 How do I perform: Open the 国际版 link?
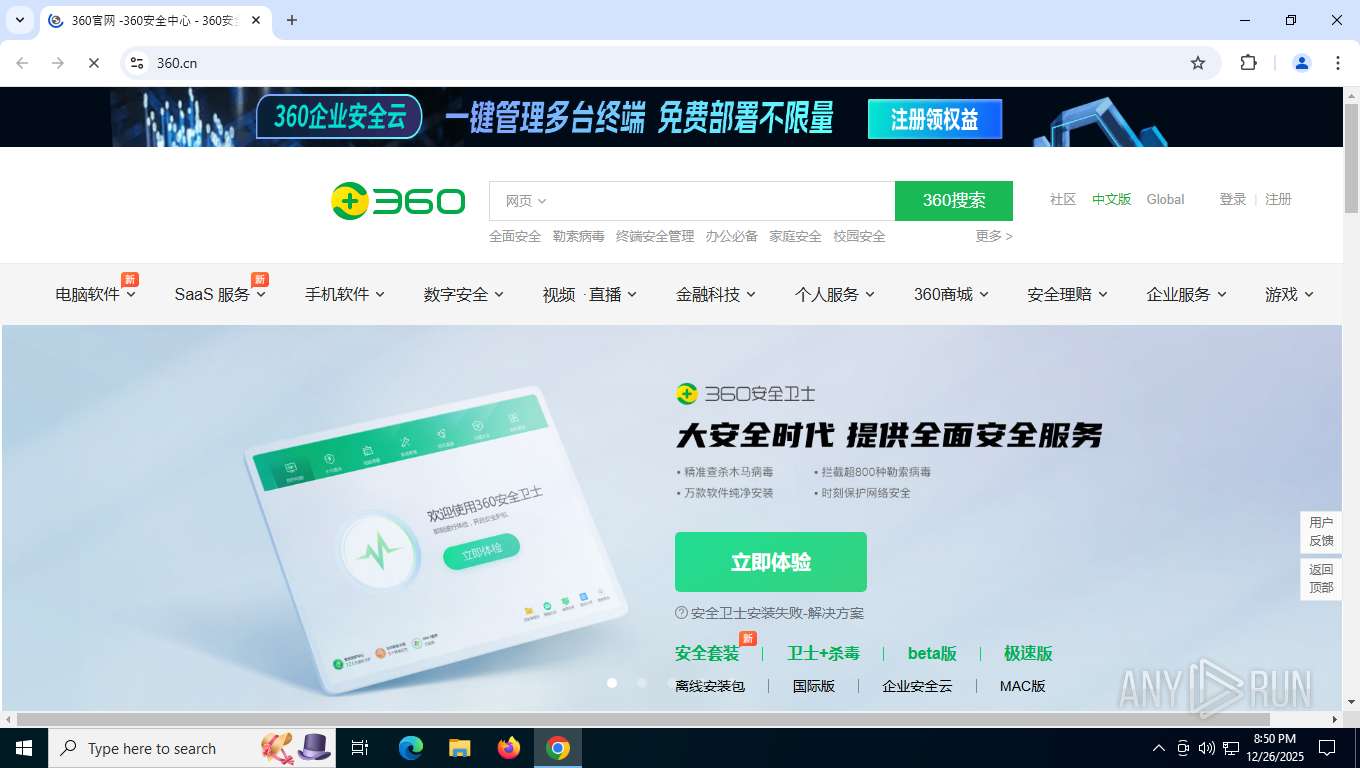[x=813, y=686]
